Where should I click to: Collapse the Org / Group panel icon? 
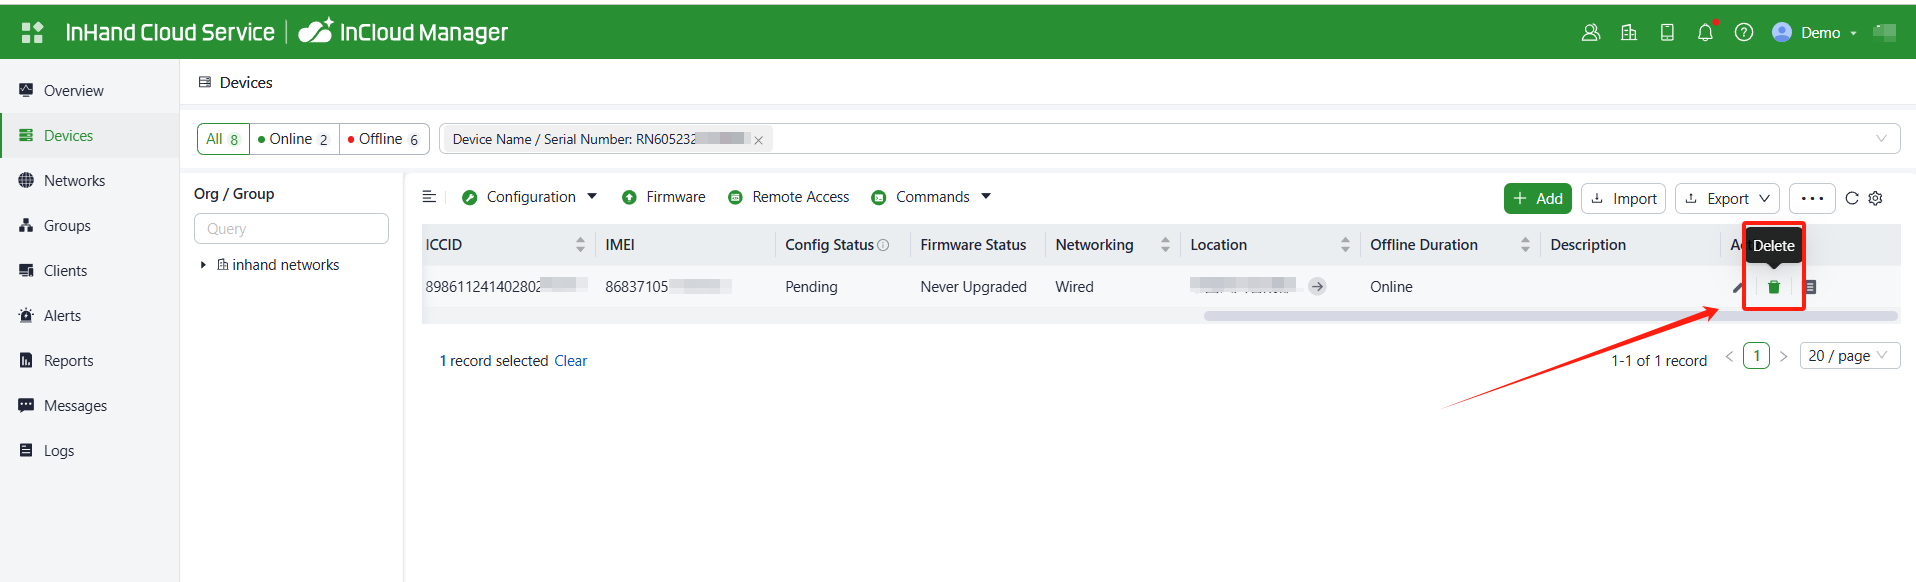coord(429,197)
